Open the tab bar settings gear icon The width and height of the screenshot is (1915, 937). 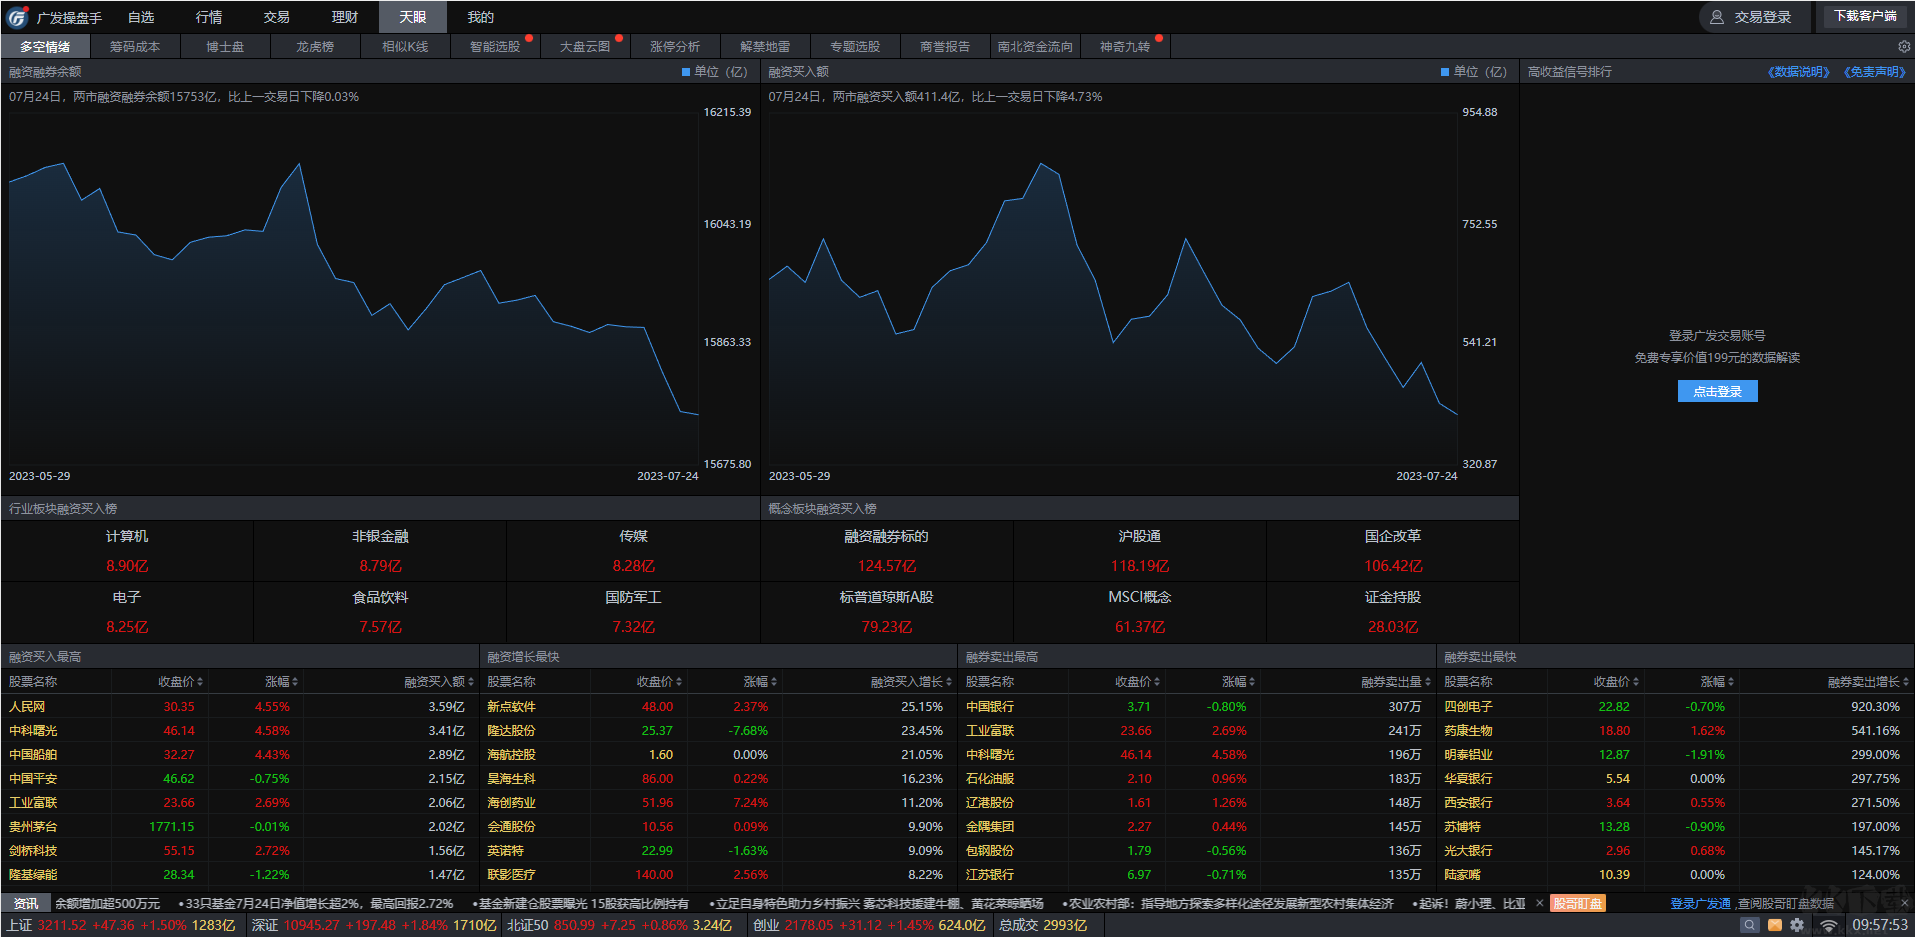pos(1903,47)
